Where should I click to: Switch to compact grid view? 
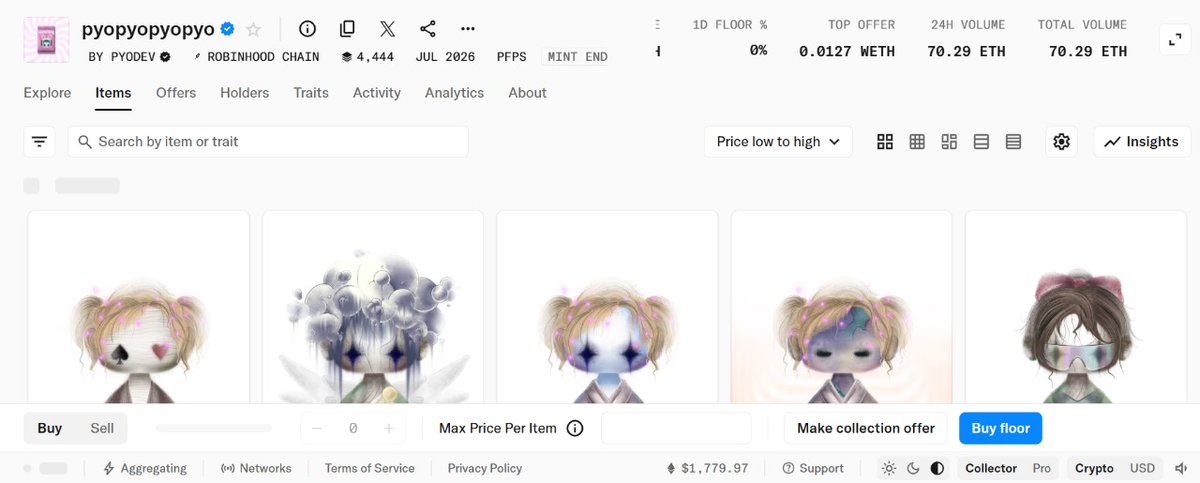(917, 142)
